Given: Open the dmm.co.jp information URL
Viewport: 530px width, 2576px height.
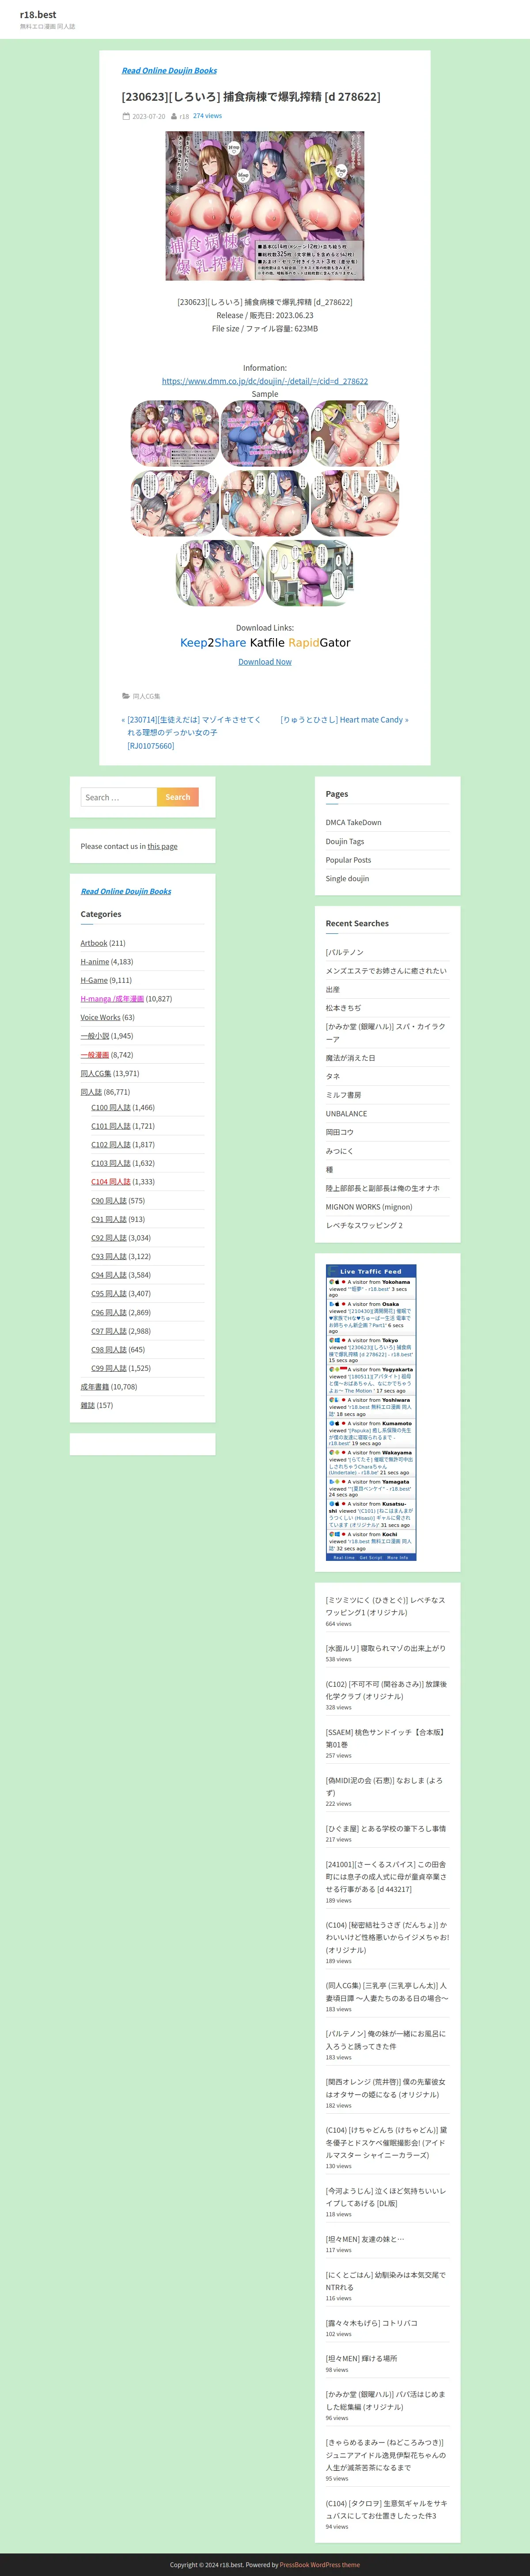Looking at the screenshot, I should pos(265,381).
